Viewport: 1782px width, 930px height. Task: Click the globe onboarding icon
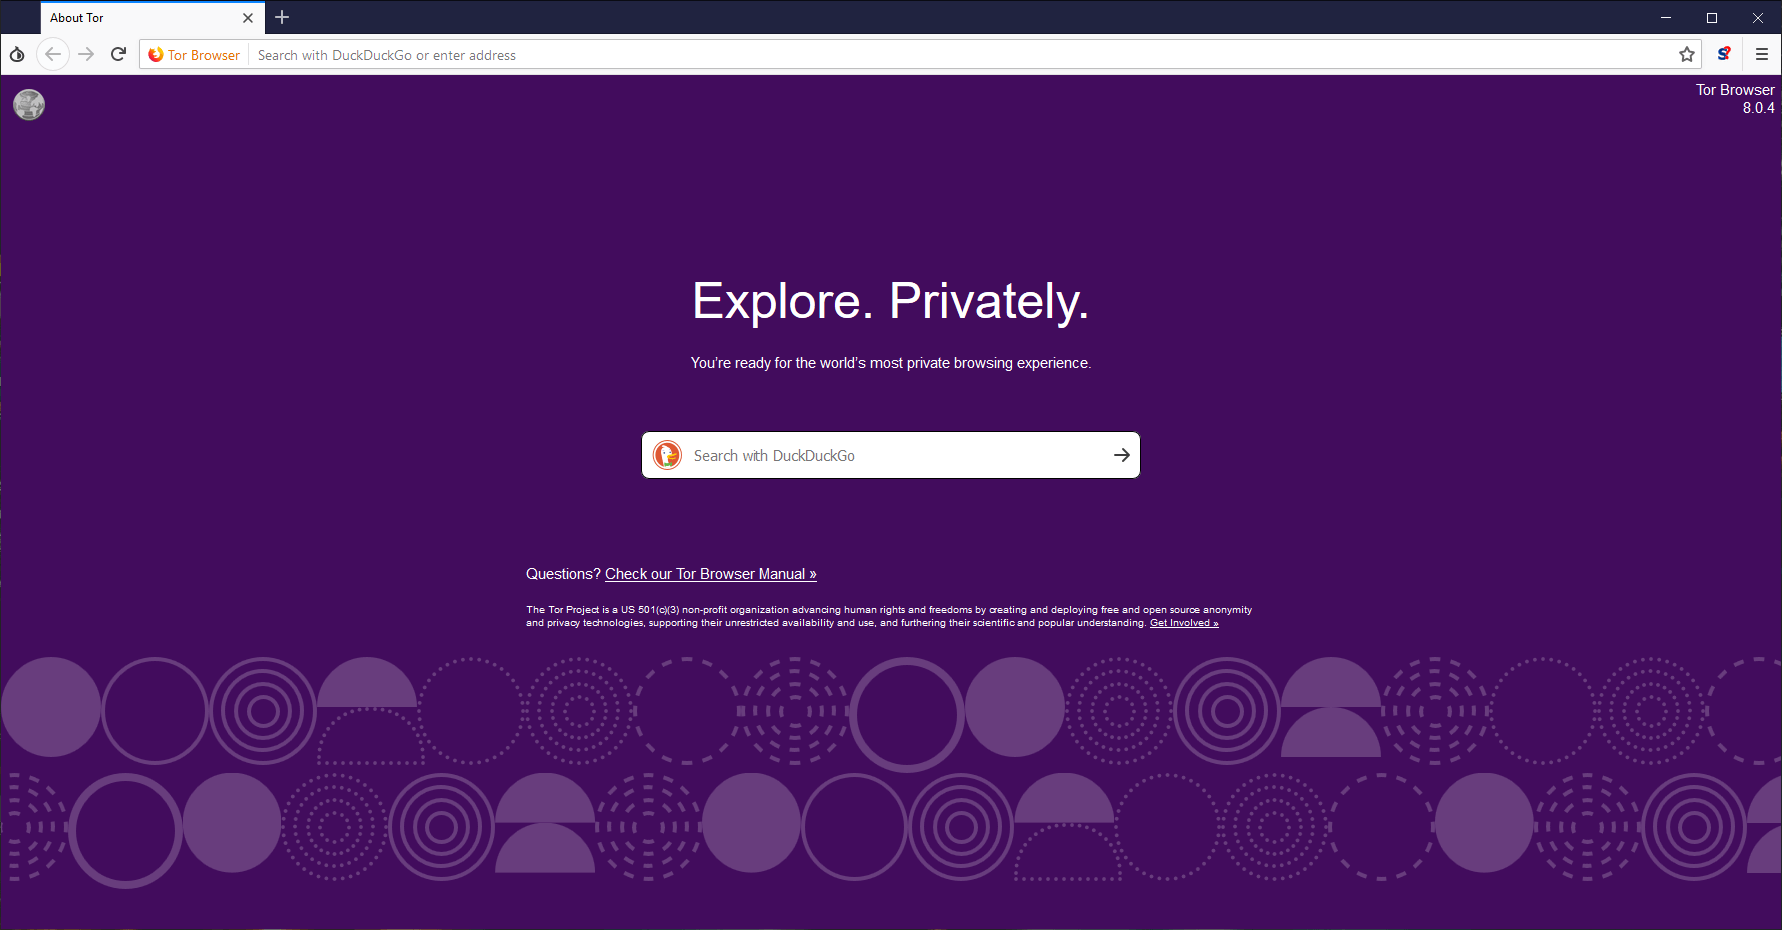[x=29, y=104]
